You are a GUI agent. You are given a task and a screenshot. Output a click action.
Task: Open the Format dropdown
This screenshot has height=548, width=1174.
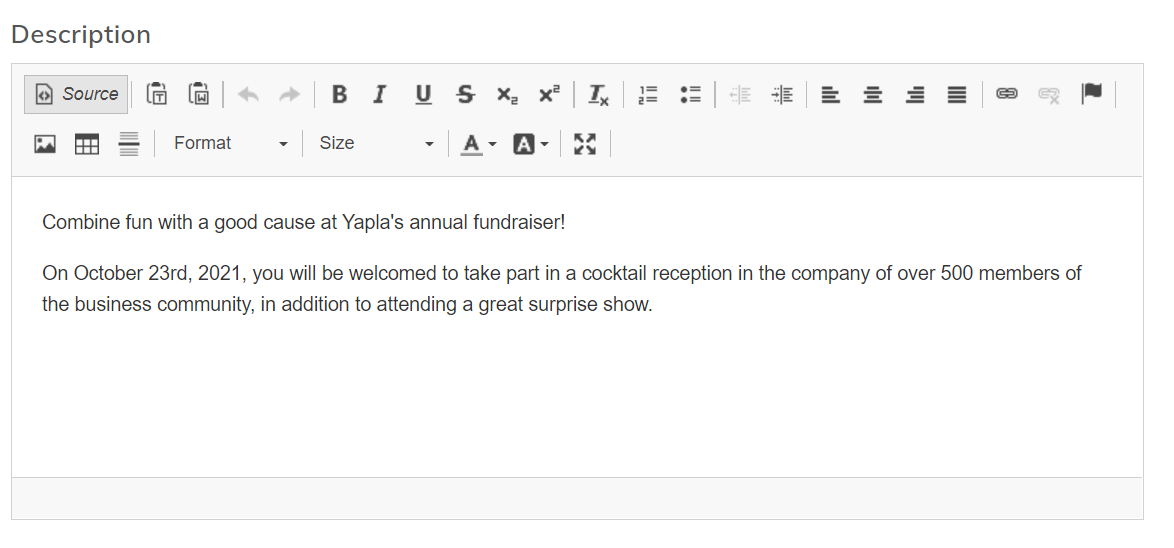[x=230, y=144]
